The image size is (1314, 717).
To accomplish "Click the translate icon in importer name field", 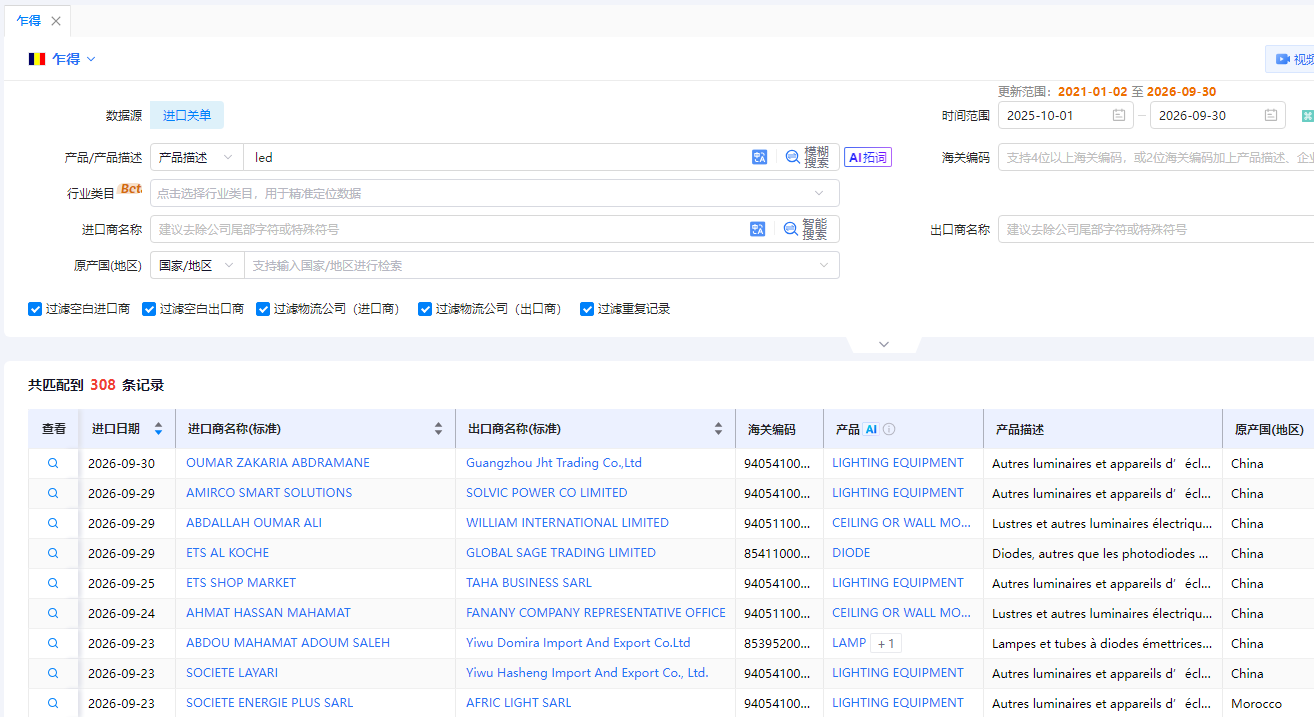I will [x=757, y=229].
